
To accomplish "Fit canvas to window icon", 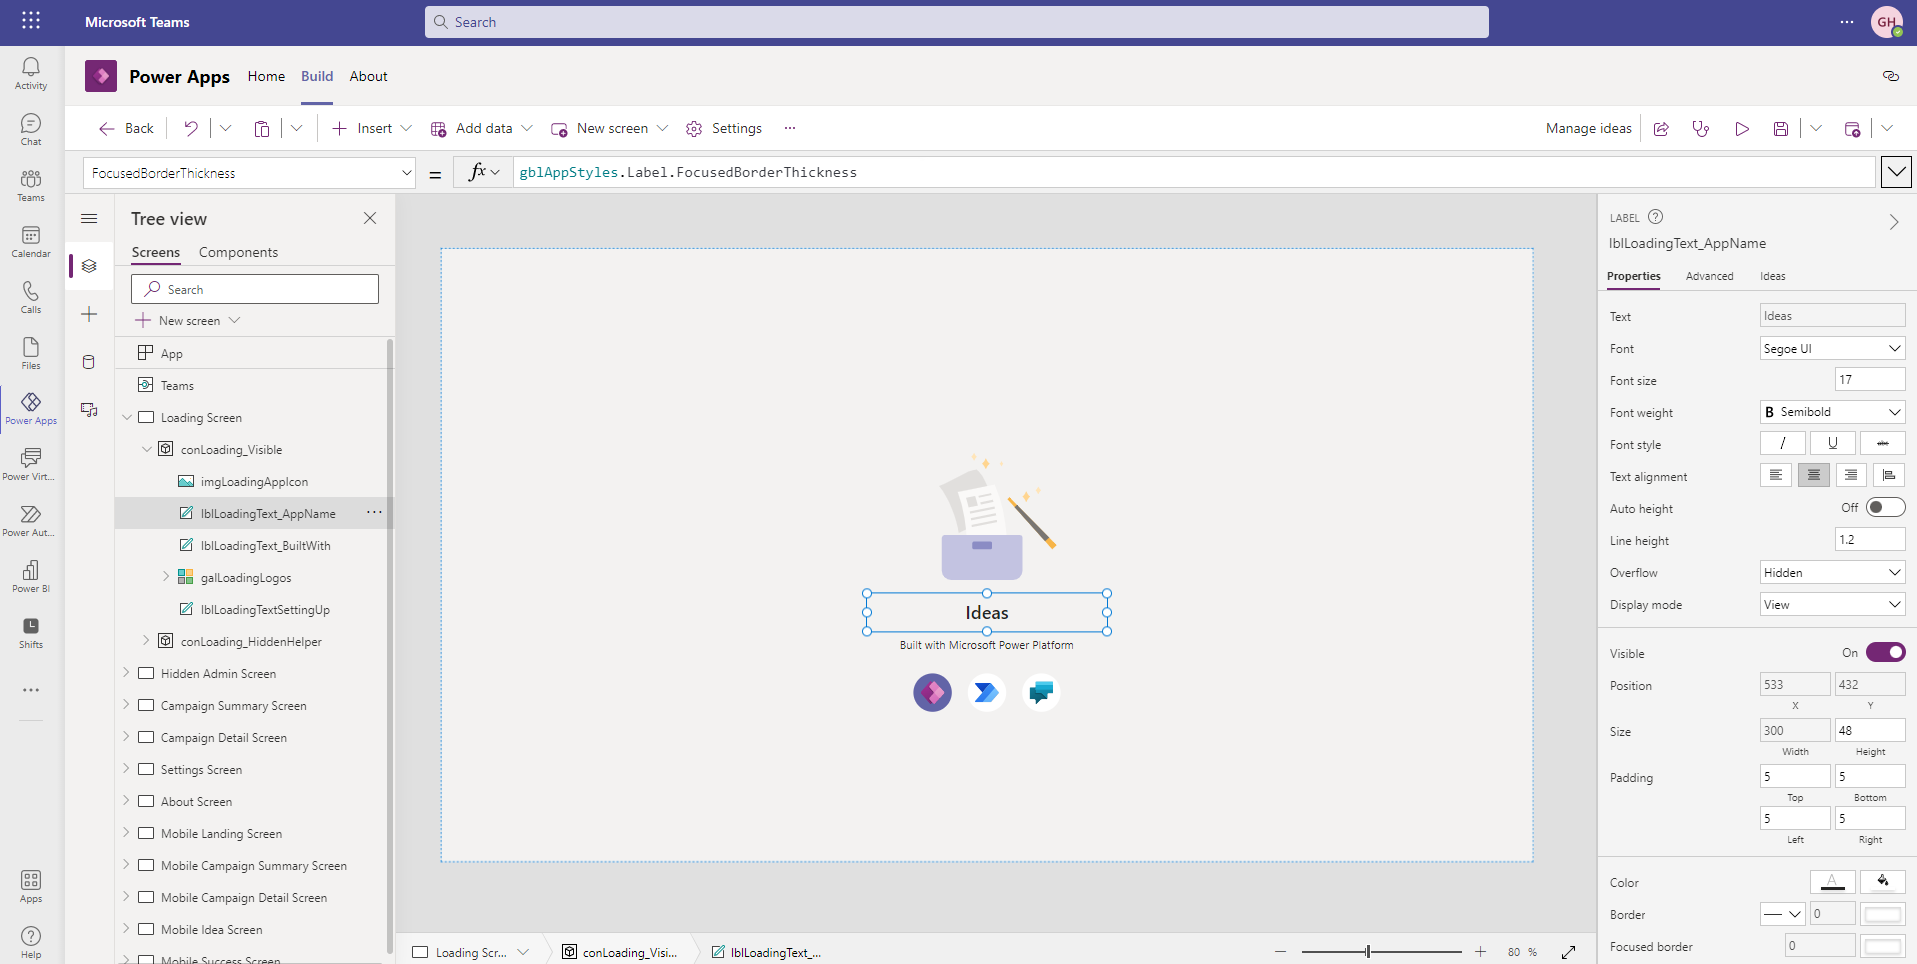I will (x=1568, y=952).
